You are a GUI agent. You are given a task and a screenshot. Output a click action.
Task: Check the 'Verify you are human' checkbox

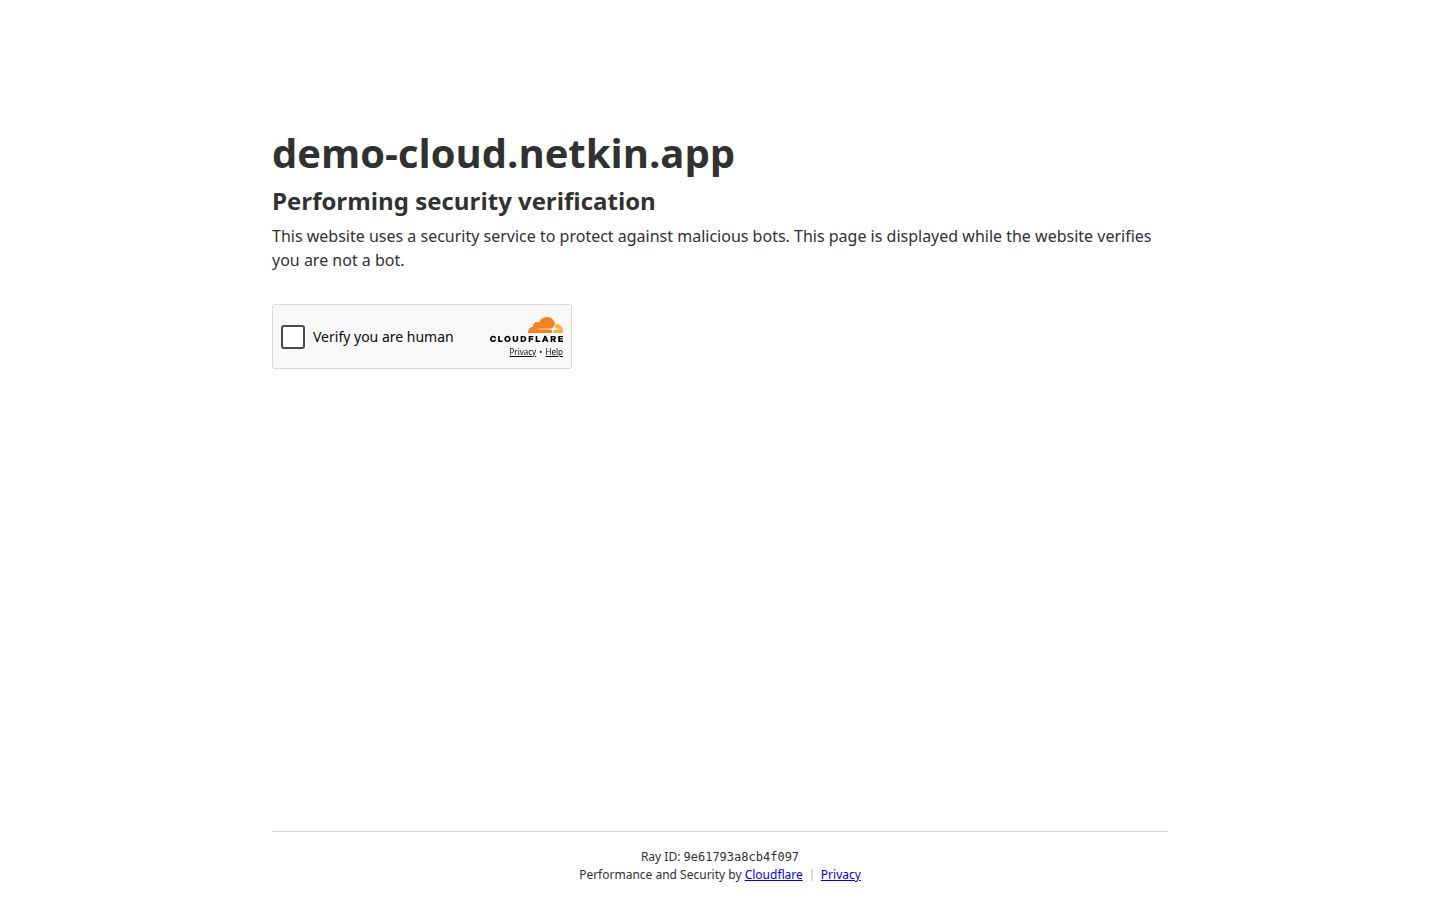point(293,337)
